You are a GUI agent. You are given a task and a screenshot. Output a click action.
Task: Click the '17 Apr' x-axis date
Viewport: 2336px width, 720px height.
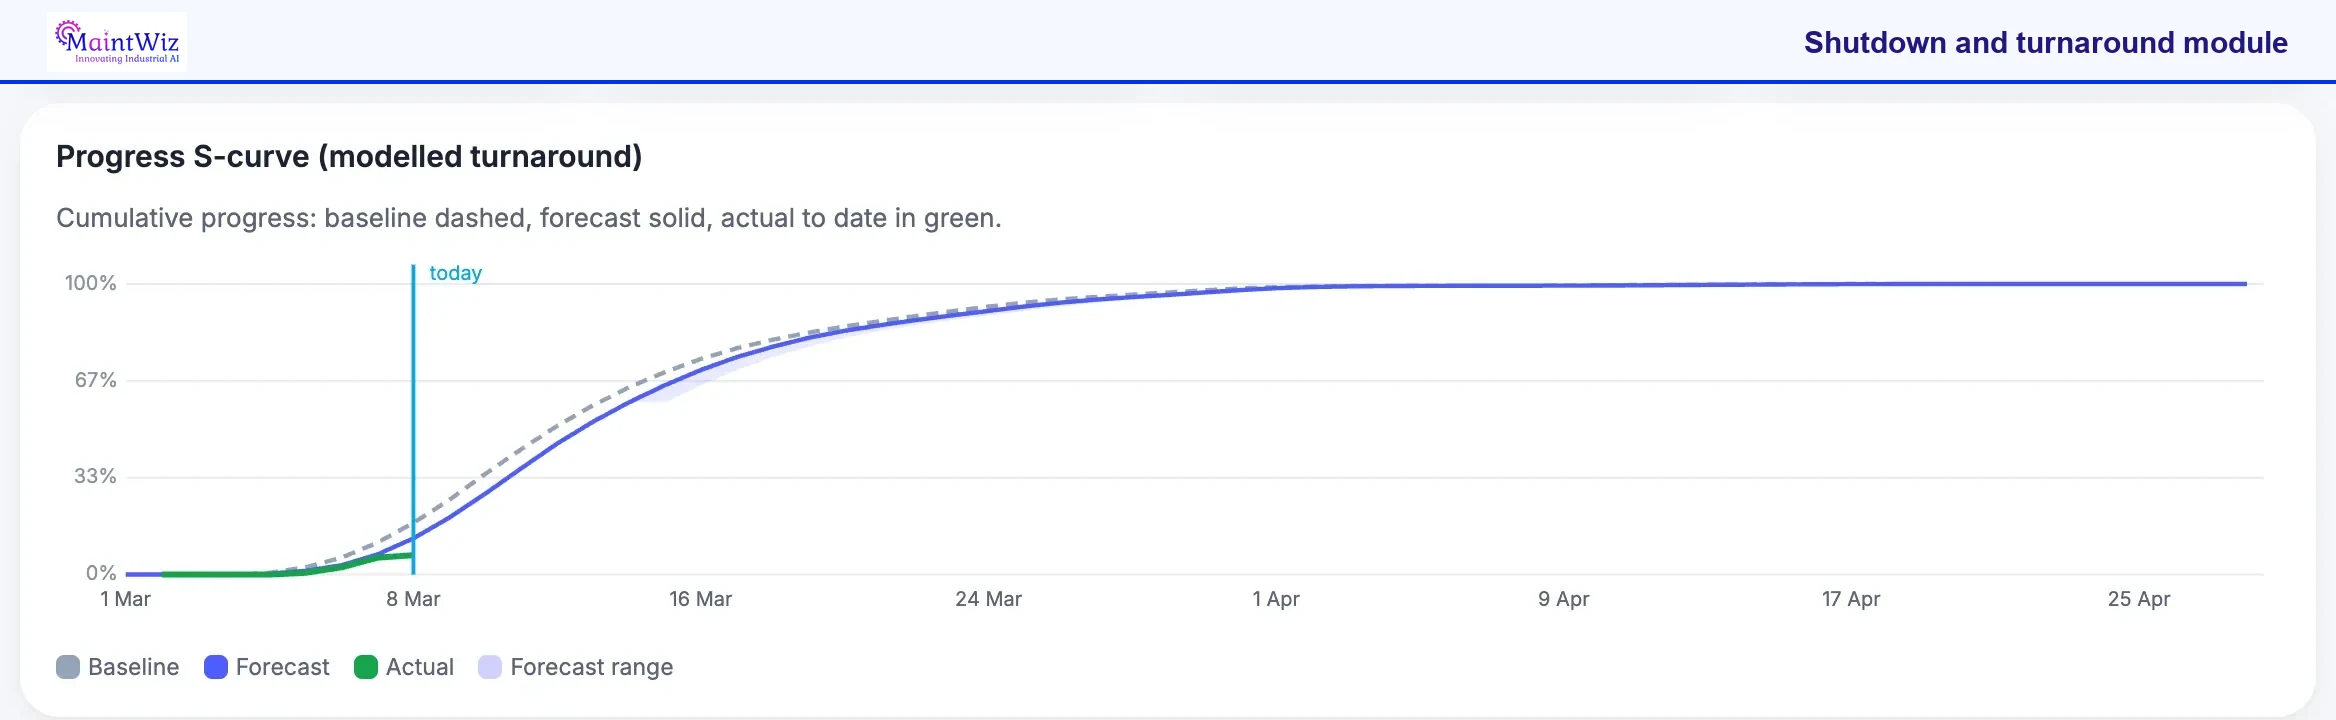click(x=1851, y=599)
